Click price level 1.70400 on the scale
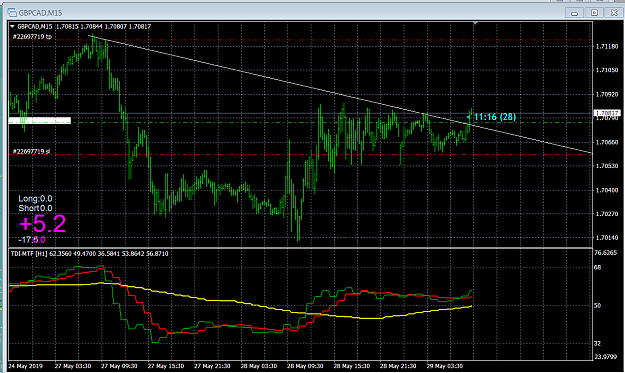Image resolution: width=625 pixels, height=373 pixels. (607, 190)
